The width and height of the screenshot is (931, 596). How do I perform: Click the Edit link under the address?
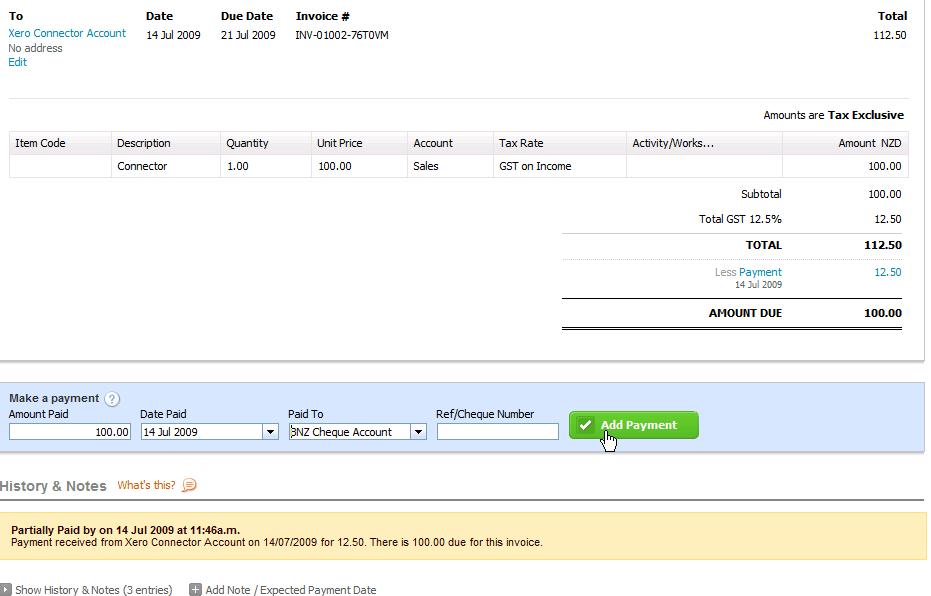pyautogui.click(x=17, y=62)
